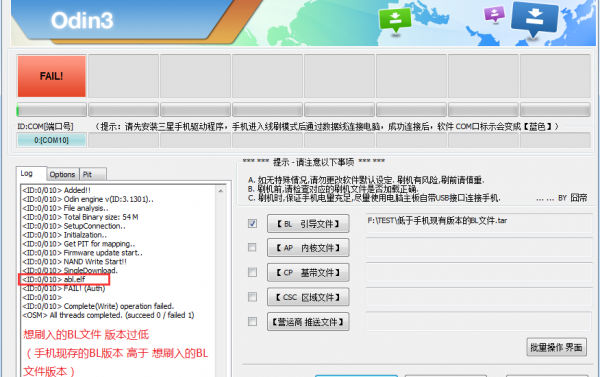This screenshot has height=377, width=600.
Task: Enable the AP 内核文件 checkbox
Action: [252, 248]
